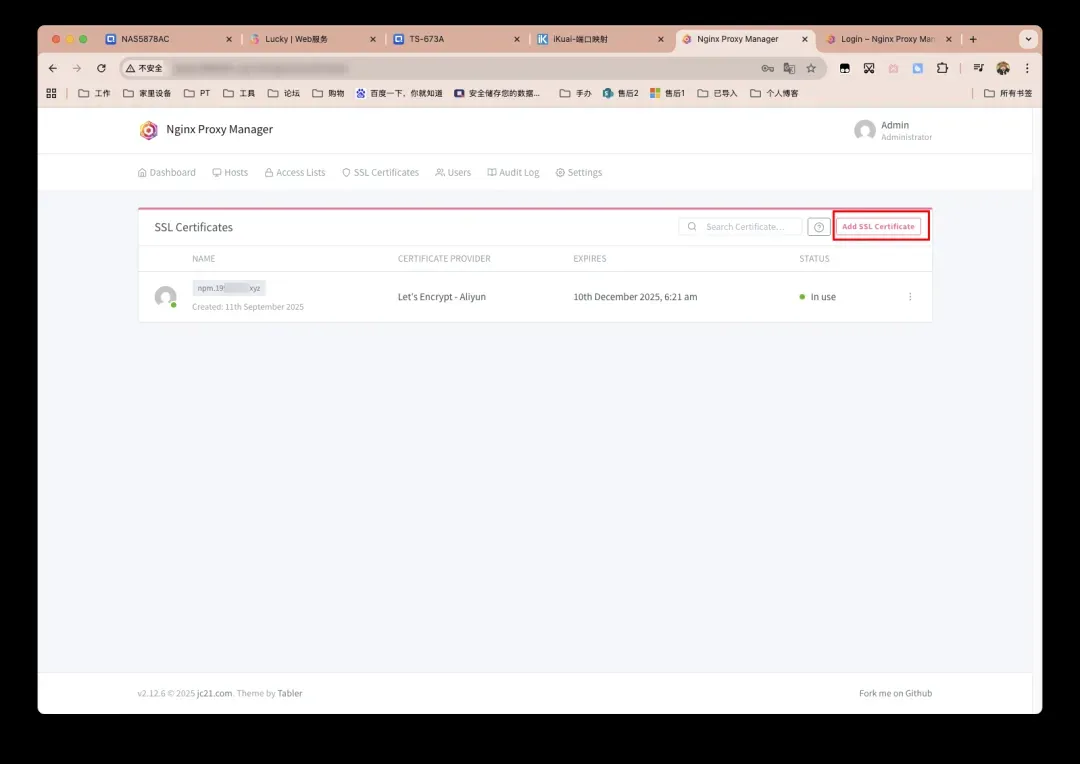Open the apps grid icon in bookmarks bar

(x=51, y=93)
